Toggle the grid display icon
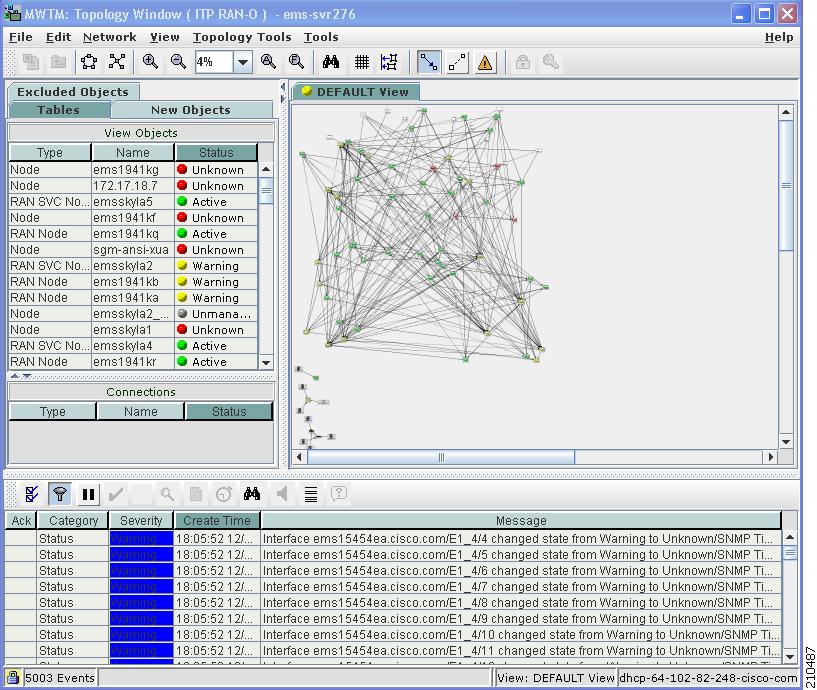 361,62
